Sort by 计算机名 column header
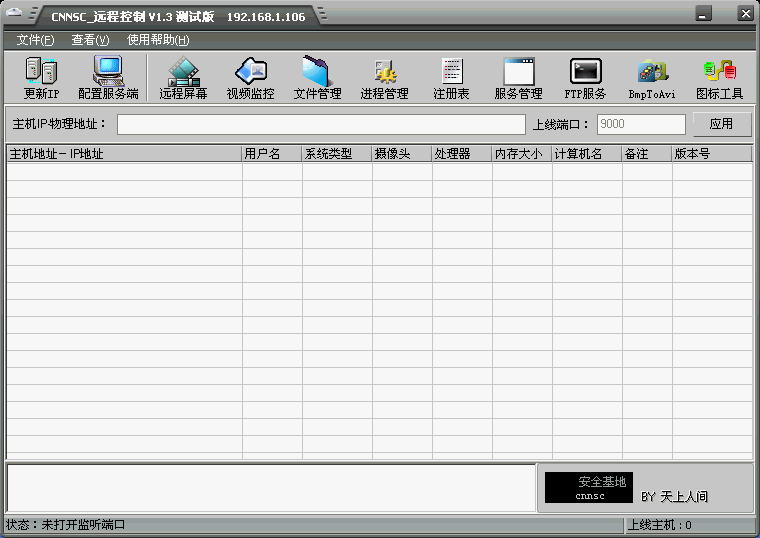 pos(586,154)
